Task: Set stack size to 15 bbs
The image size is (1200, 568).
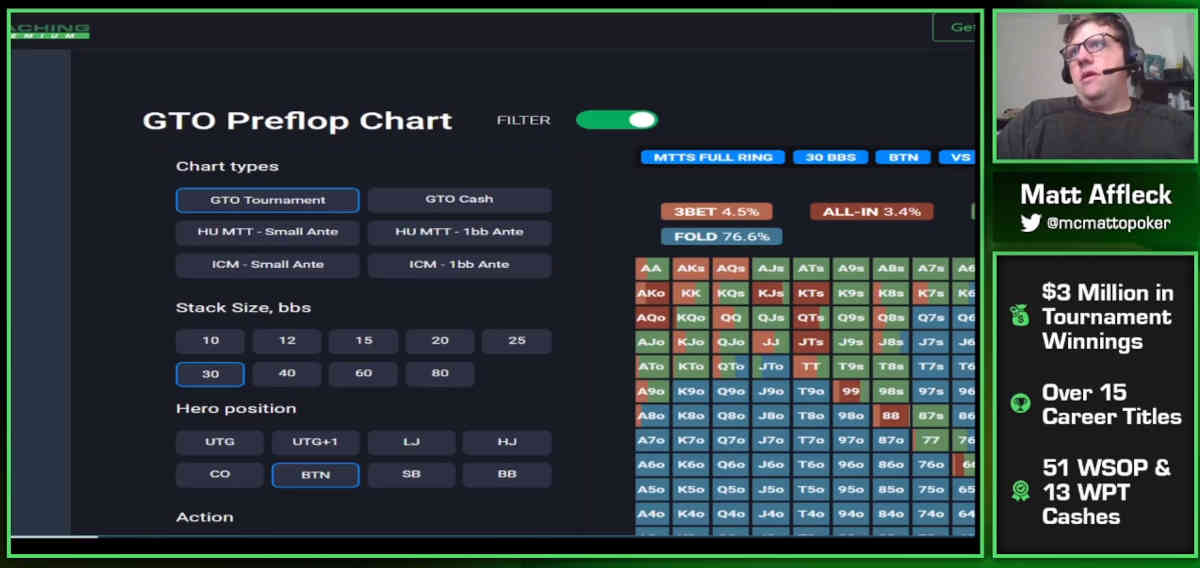Action: click(x=363, y=341)
